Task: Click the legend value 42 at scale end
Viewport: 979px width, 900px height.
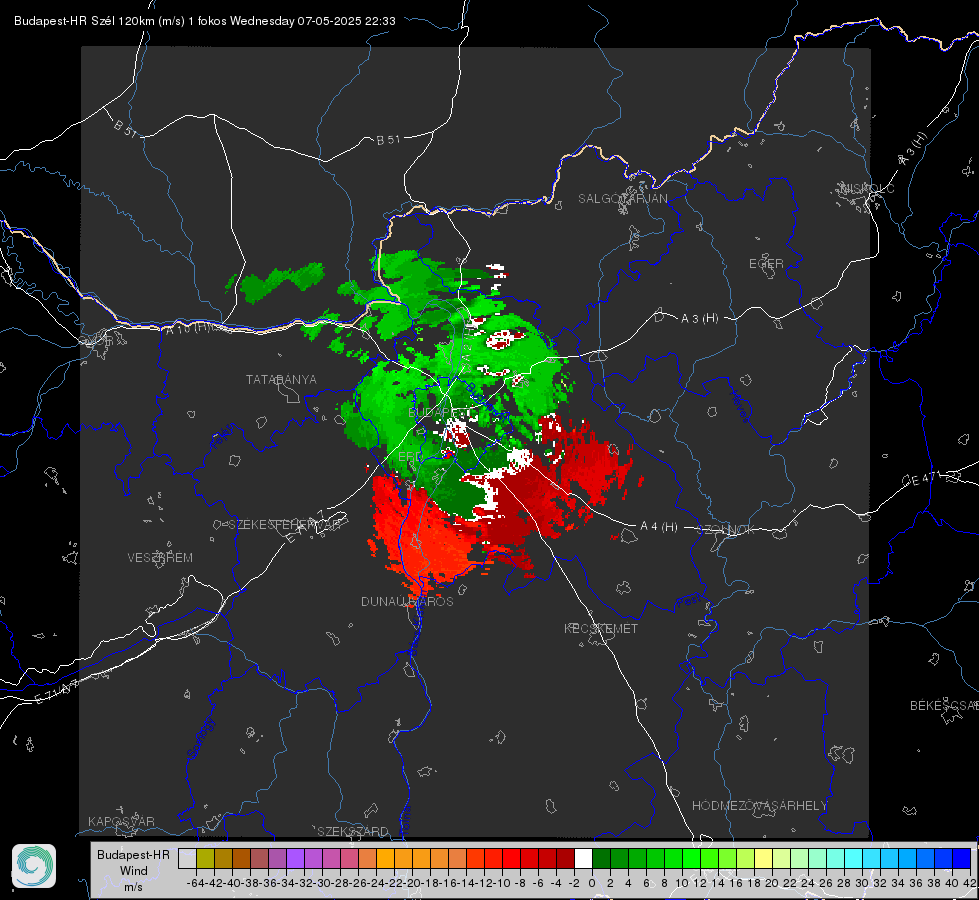Action: 970,883
